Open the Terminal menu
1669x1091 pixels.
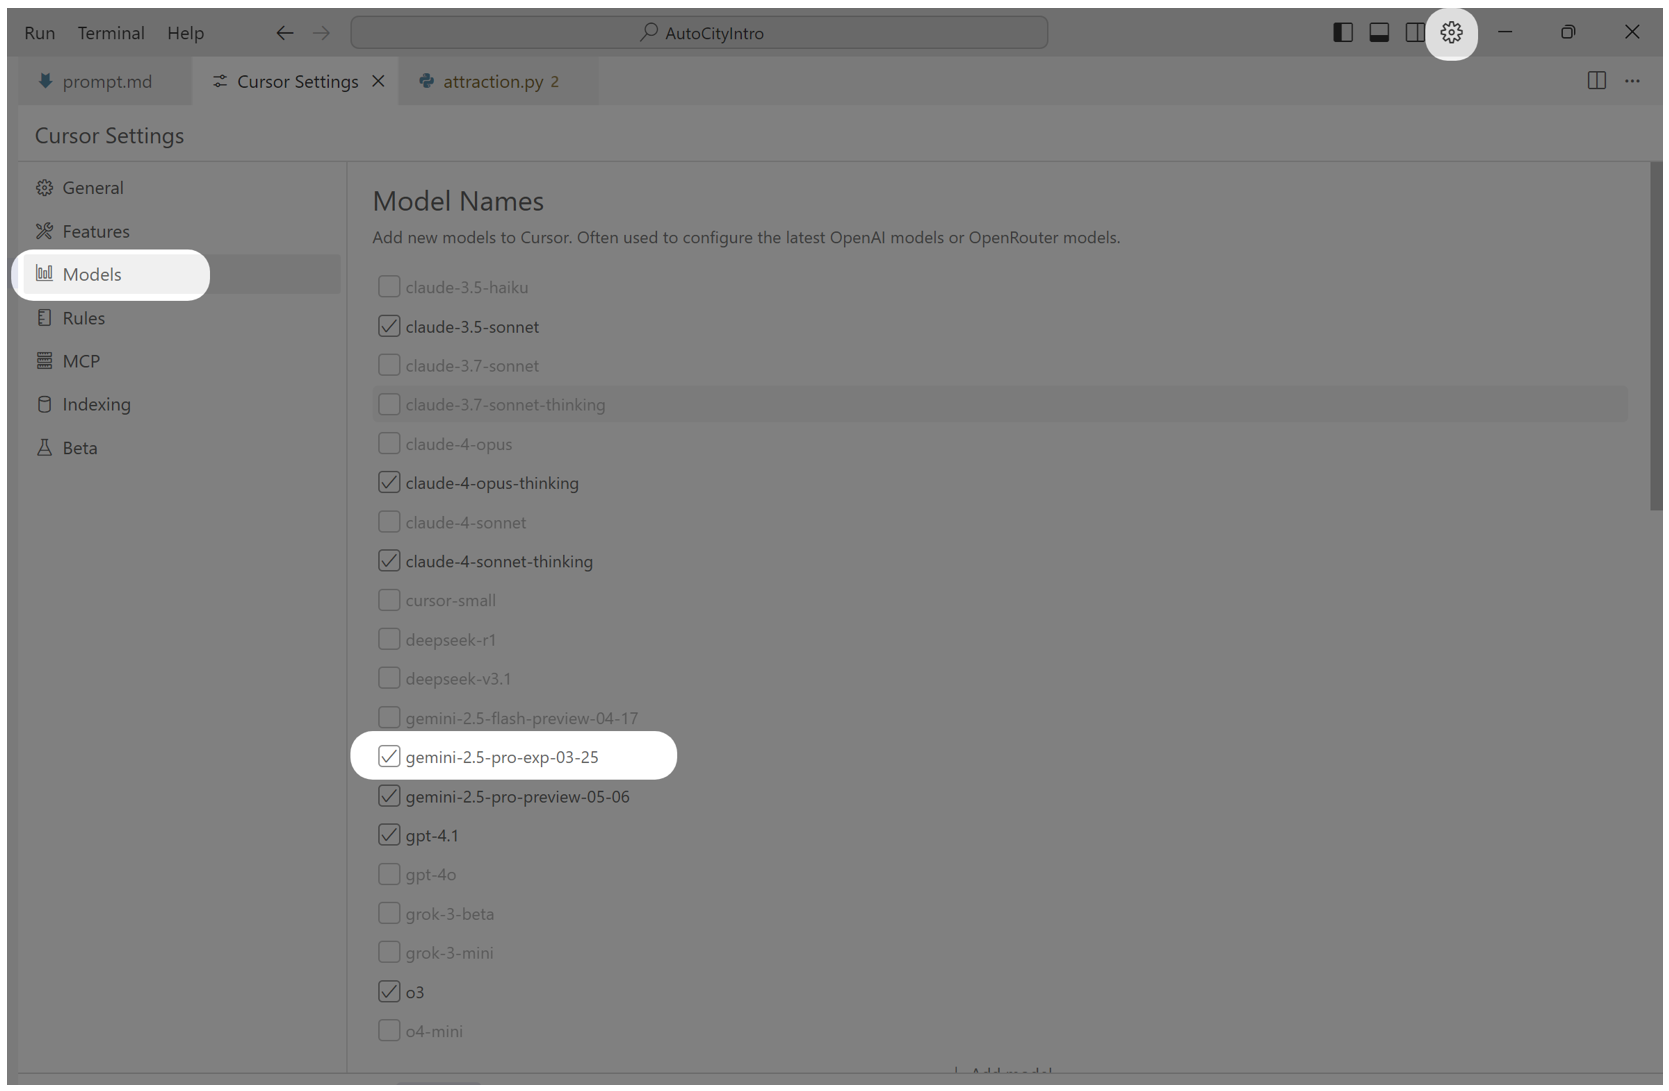(111, 33)
